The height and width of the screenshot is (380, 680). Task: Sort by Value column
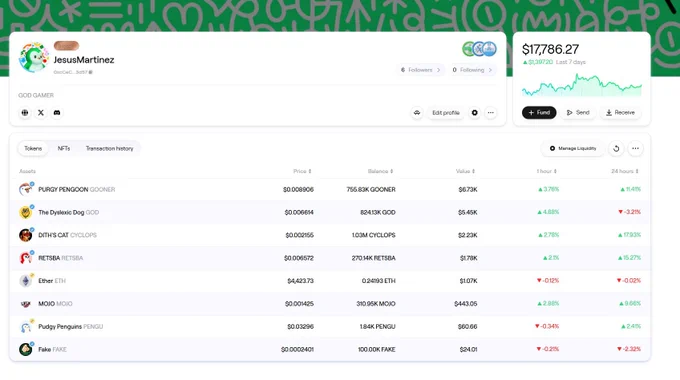click(x=465, y=171)
